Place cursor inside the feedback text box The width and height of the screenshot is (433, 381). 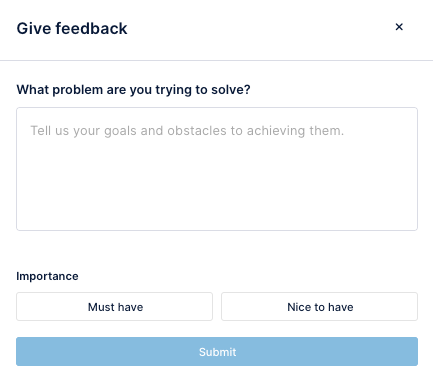[x=217, y=169]
